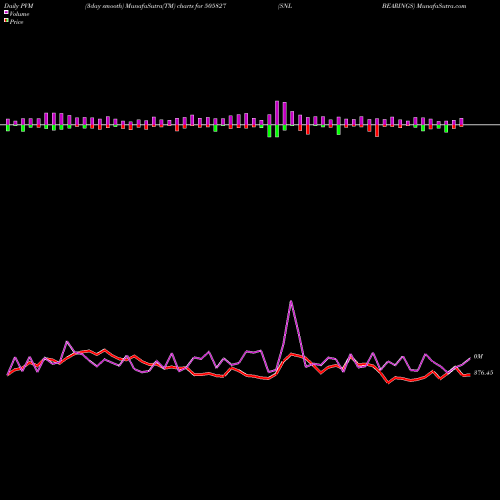Click the tallest magenta volume spike peak

(x=291, y=302)
